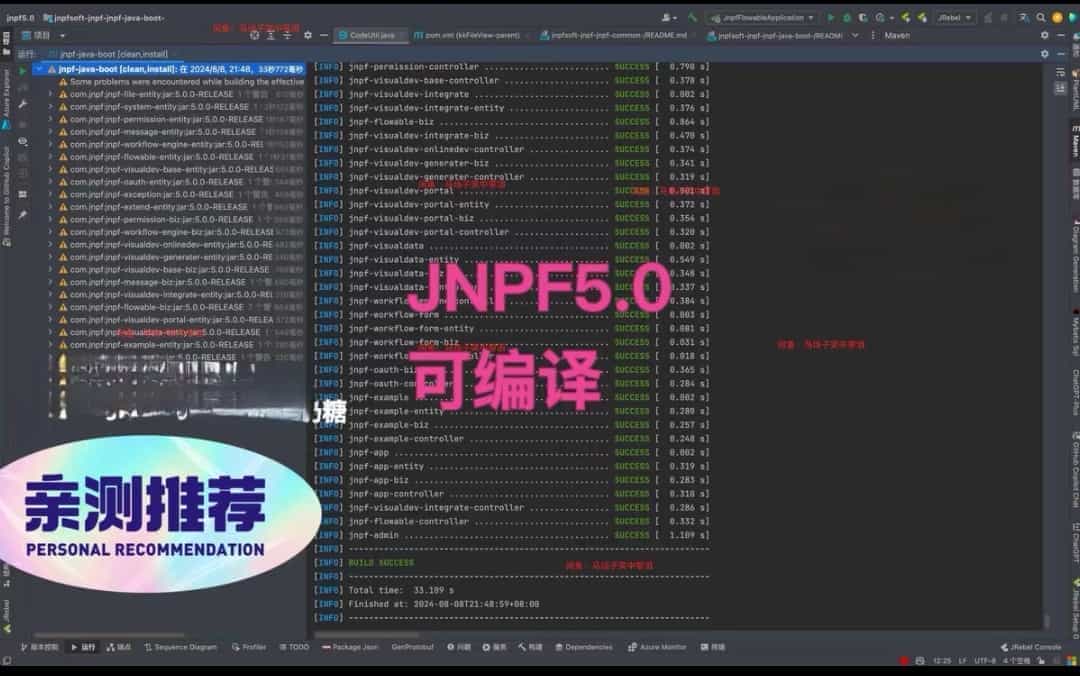Expand the jnpf-system-entity warning node
This screenshot has width=1080, height=676.
pos(50,107)
